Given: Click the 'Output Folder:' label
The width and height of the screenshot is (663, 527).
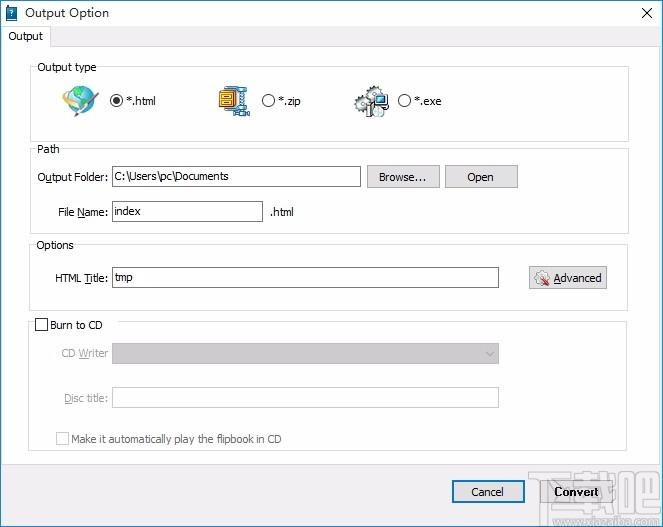Looking at the screenshot, I should click(73, 177).
